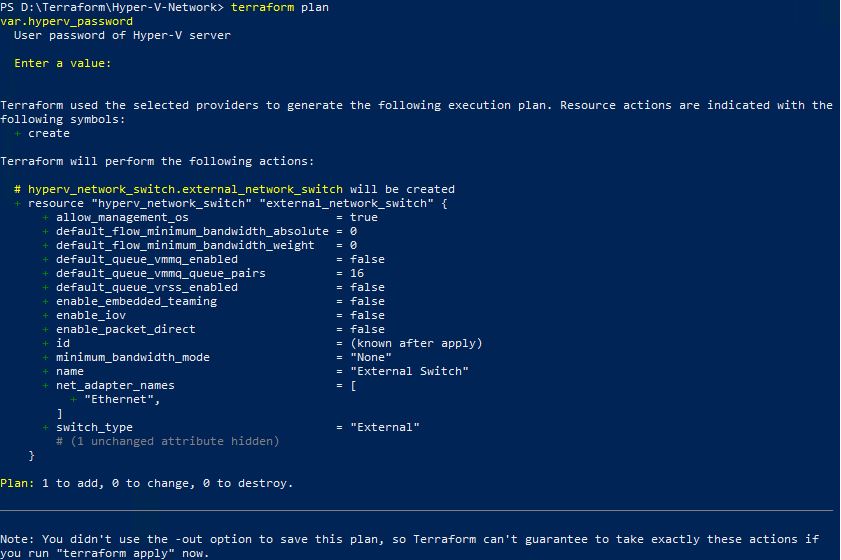The height and width of the screenshot is (560, 841).
Task: Click the "Enter a value:" prompt
Action: 62,63
